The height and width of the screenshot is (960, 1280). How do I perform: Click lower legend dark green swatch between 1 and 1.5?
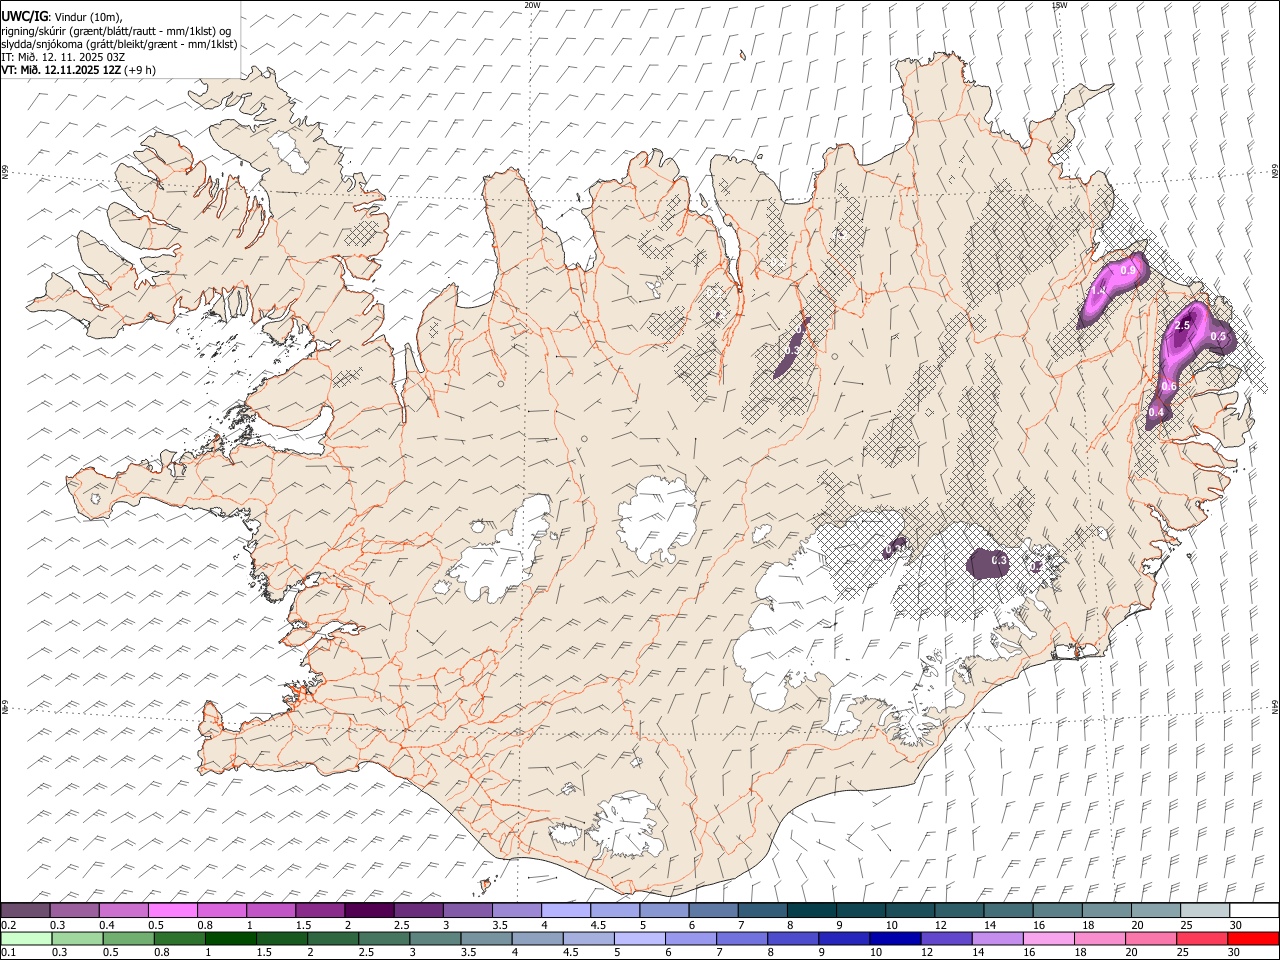(230, 938)
